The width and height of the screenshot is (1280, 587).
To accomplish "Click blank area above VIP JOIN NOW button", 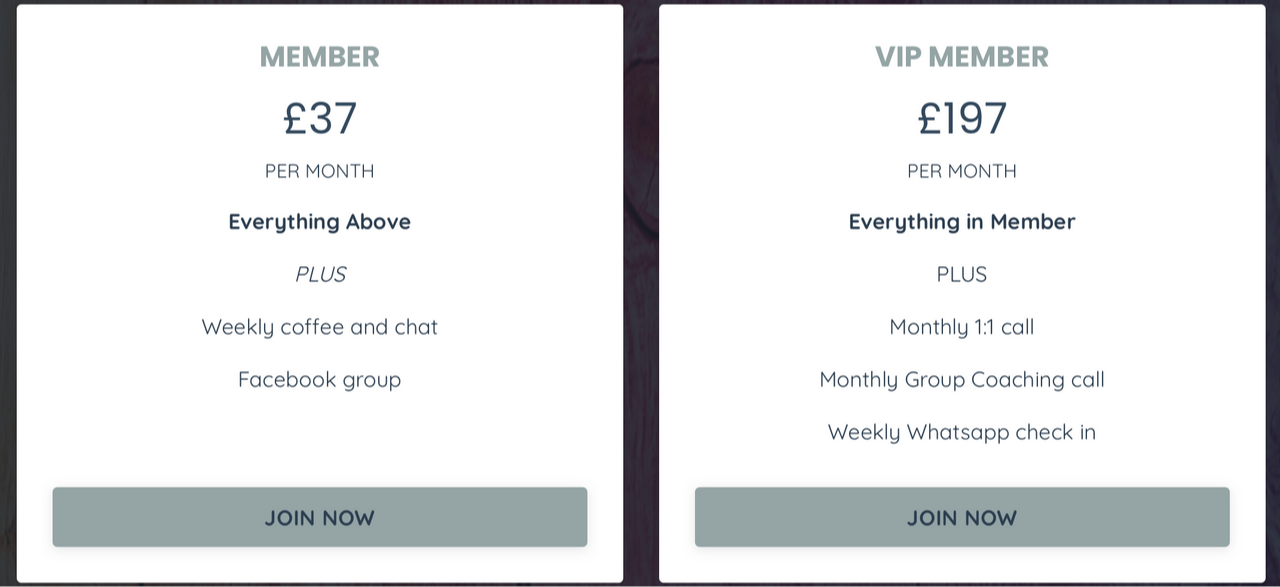I will click(x=962, y=467).
